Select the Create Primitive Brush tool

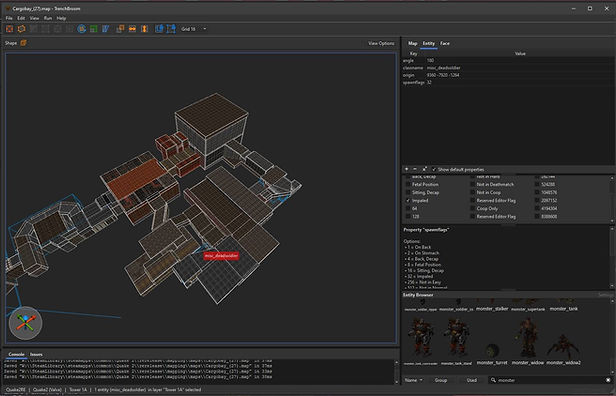[22, 29]
